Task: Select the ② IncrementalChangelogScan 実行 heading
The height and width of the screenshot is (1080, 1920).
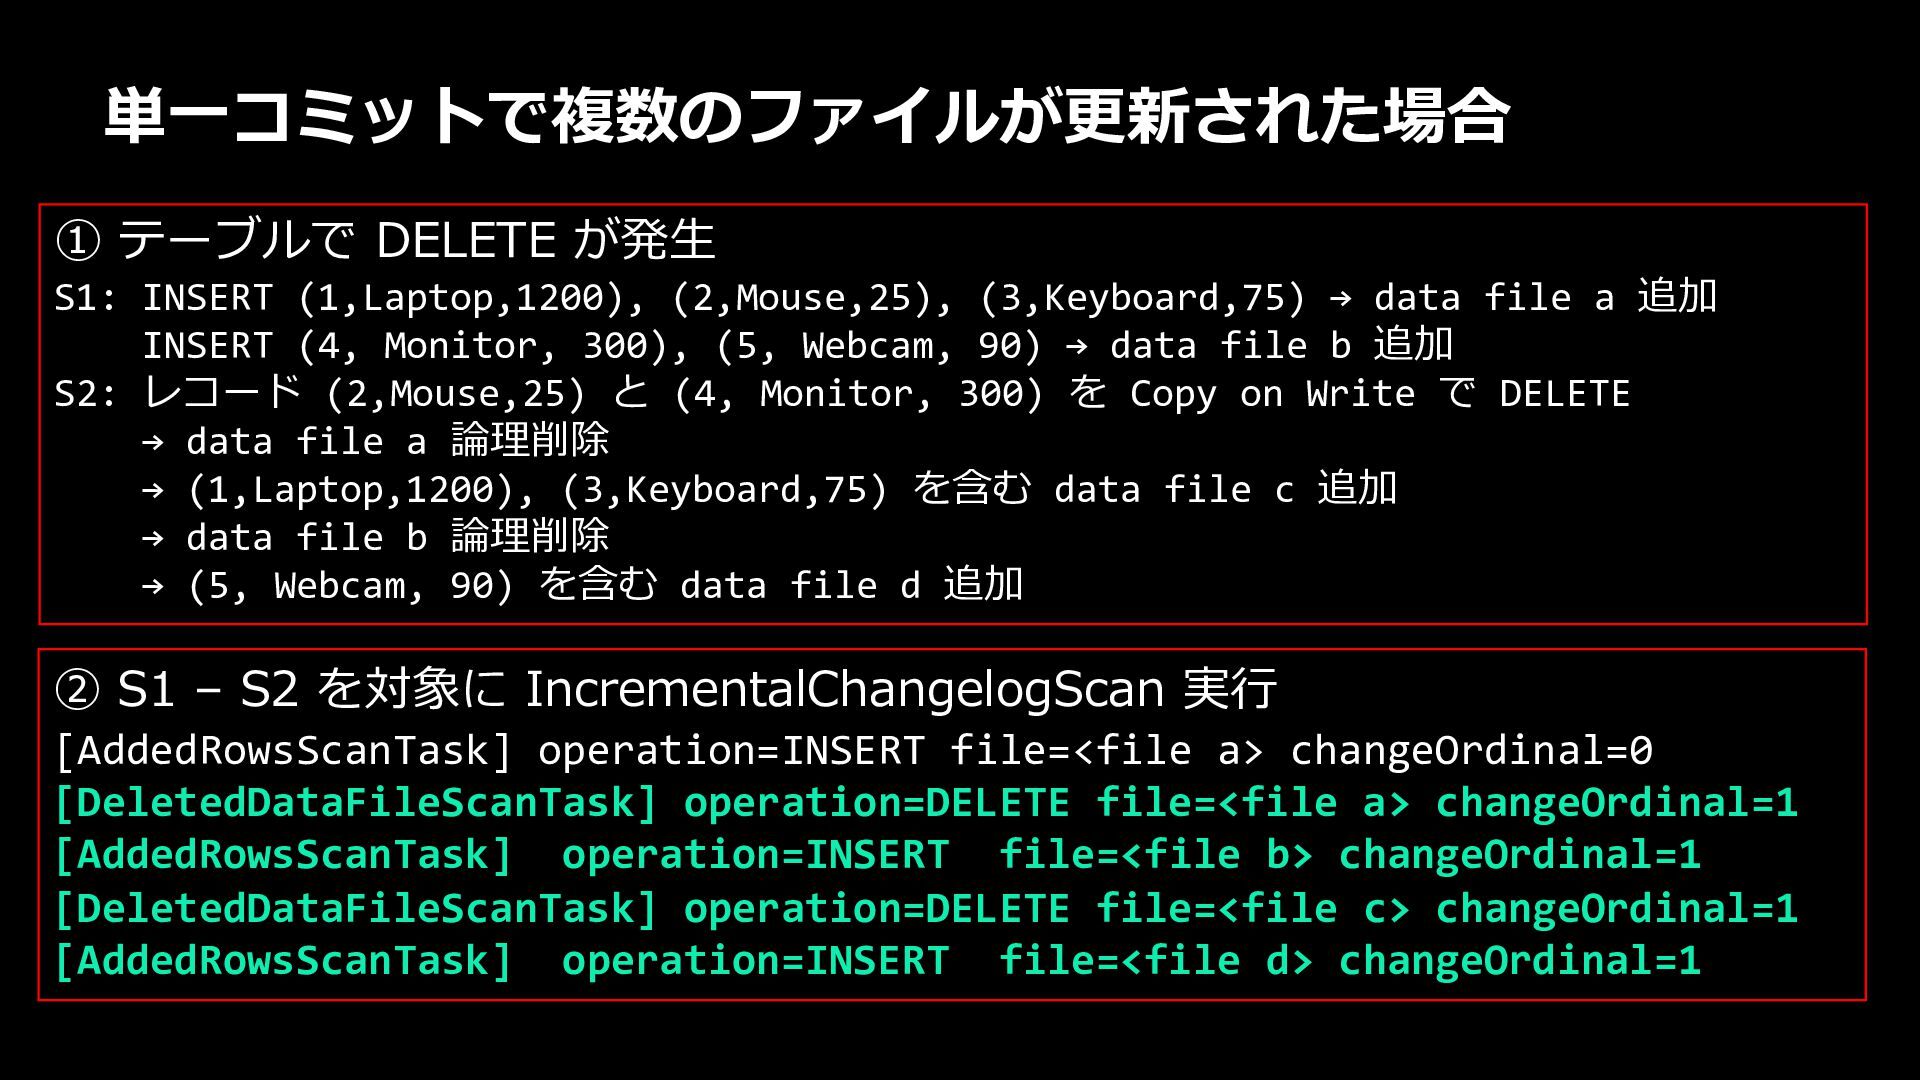Action: pyautogui.click(x=666, y=689)
